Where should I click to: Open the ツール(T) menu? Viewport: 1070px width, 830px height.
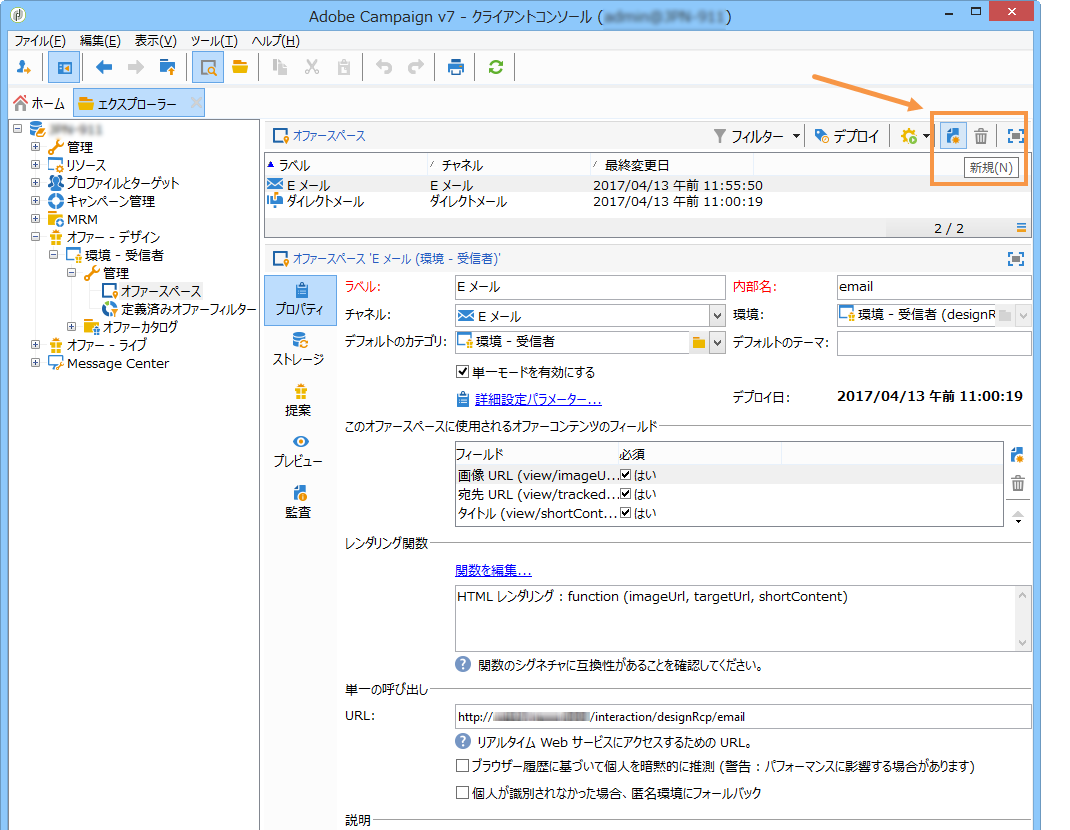214,41
